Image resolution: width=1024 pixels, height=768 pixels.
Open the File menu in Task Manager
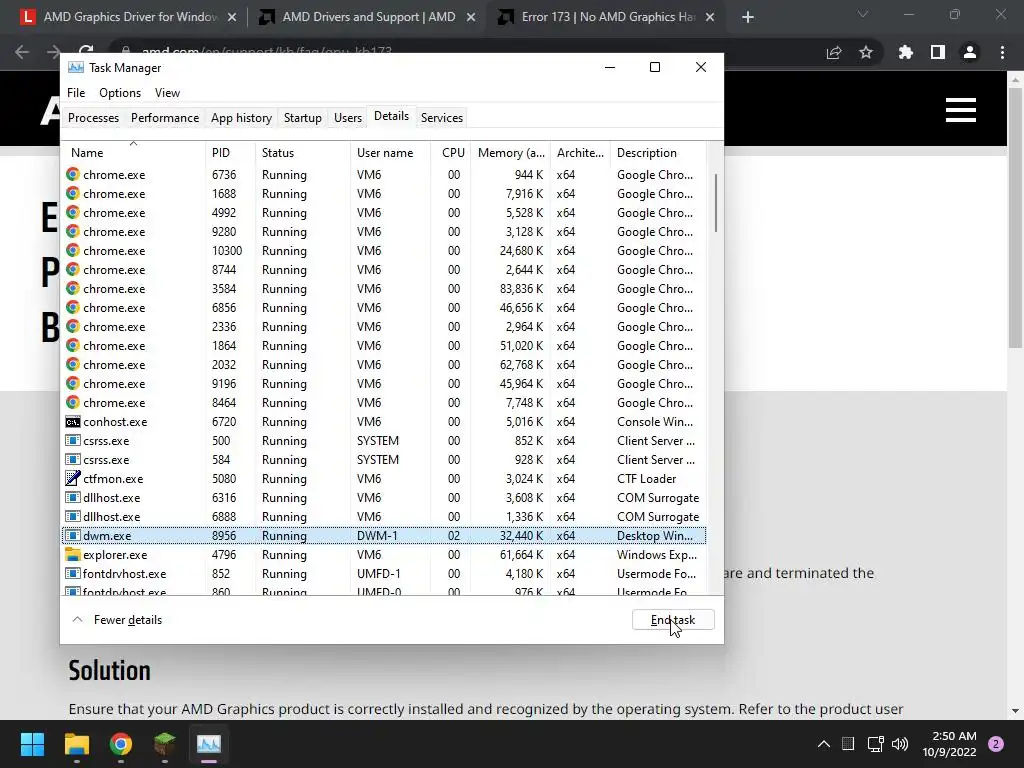click(76, 93)
